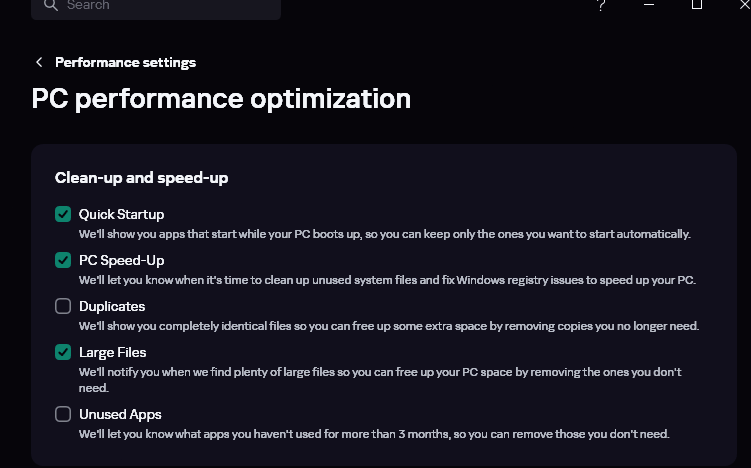Screen dimensions: 751x468
Task: Maximize the application window
Action: pos(697,5)
